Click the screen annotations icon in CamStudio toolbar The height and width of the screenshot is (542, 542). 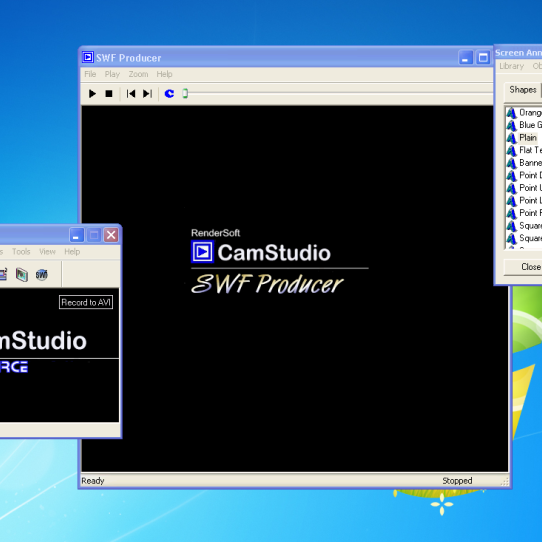click(x=3, y=274)
